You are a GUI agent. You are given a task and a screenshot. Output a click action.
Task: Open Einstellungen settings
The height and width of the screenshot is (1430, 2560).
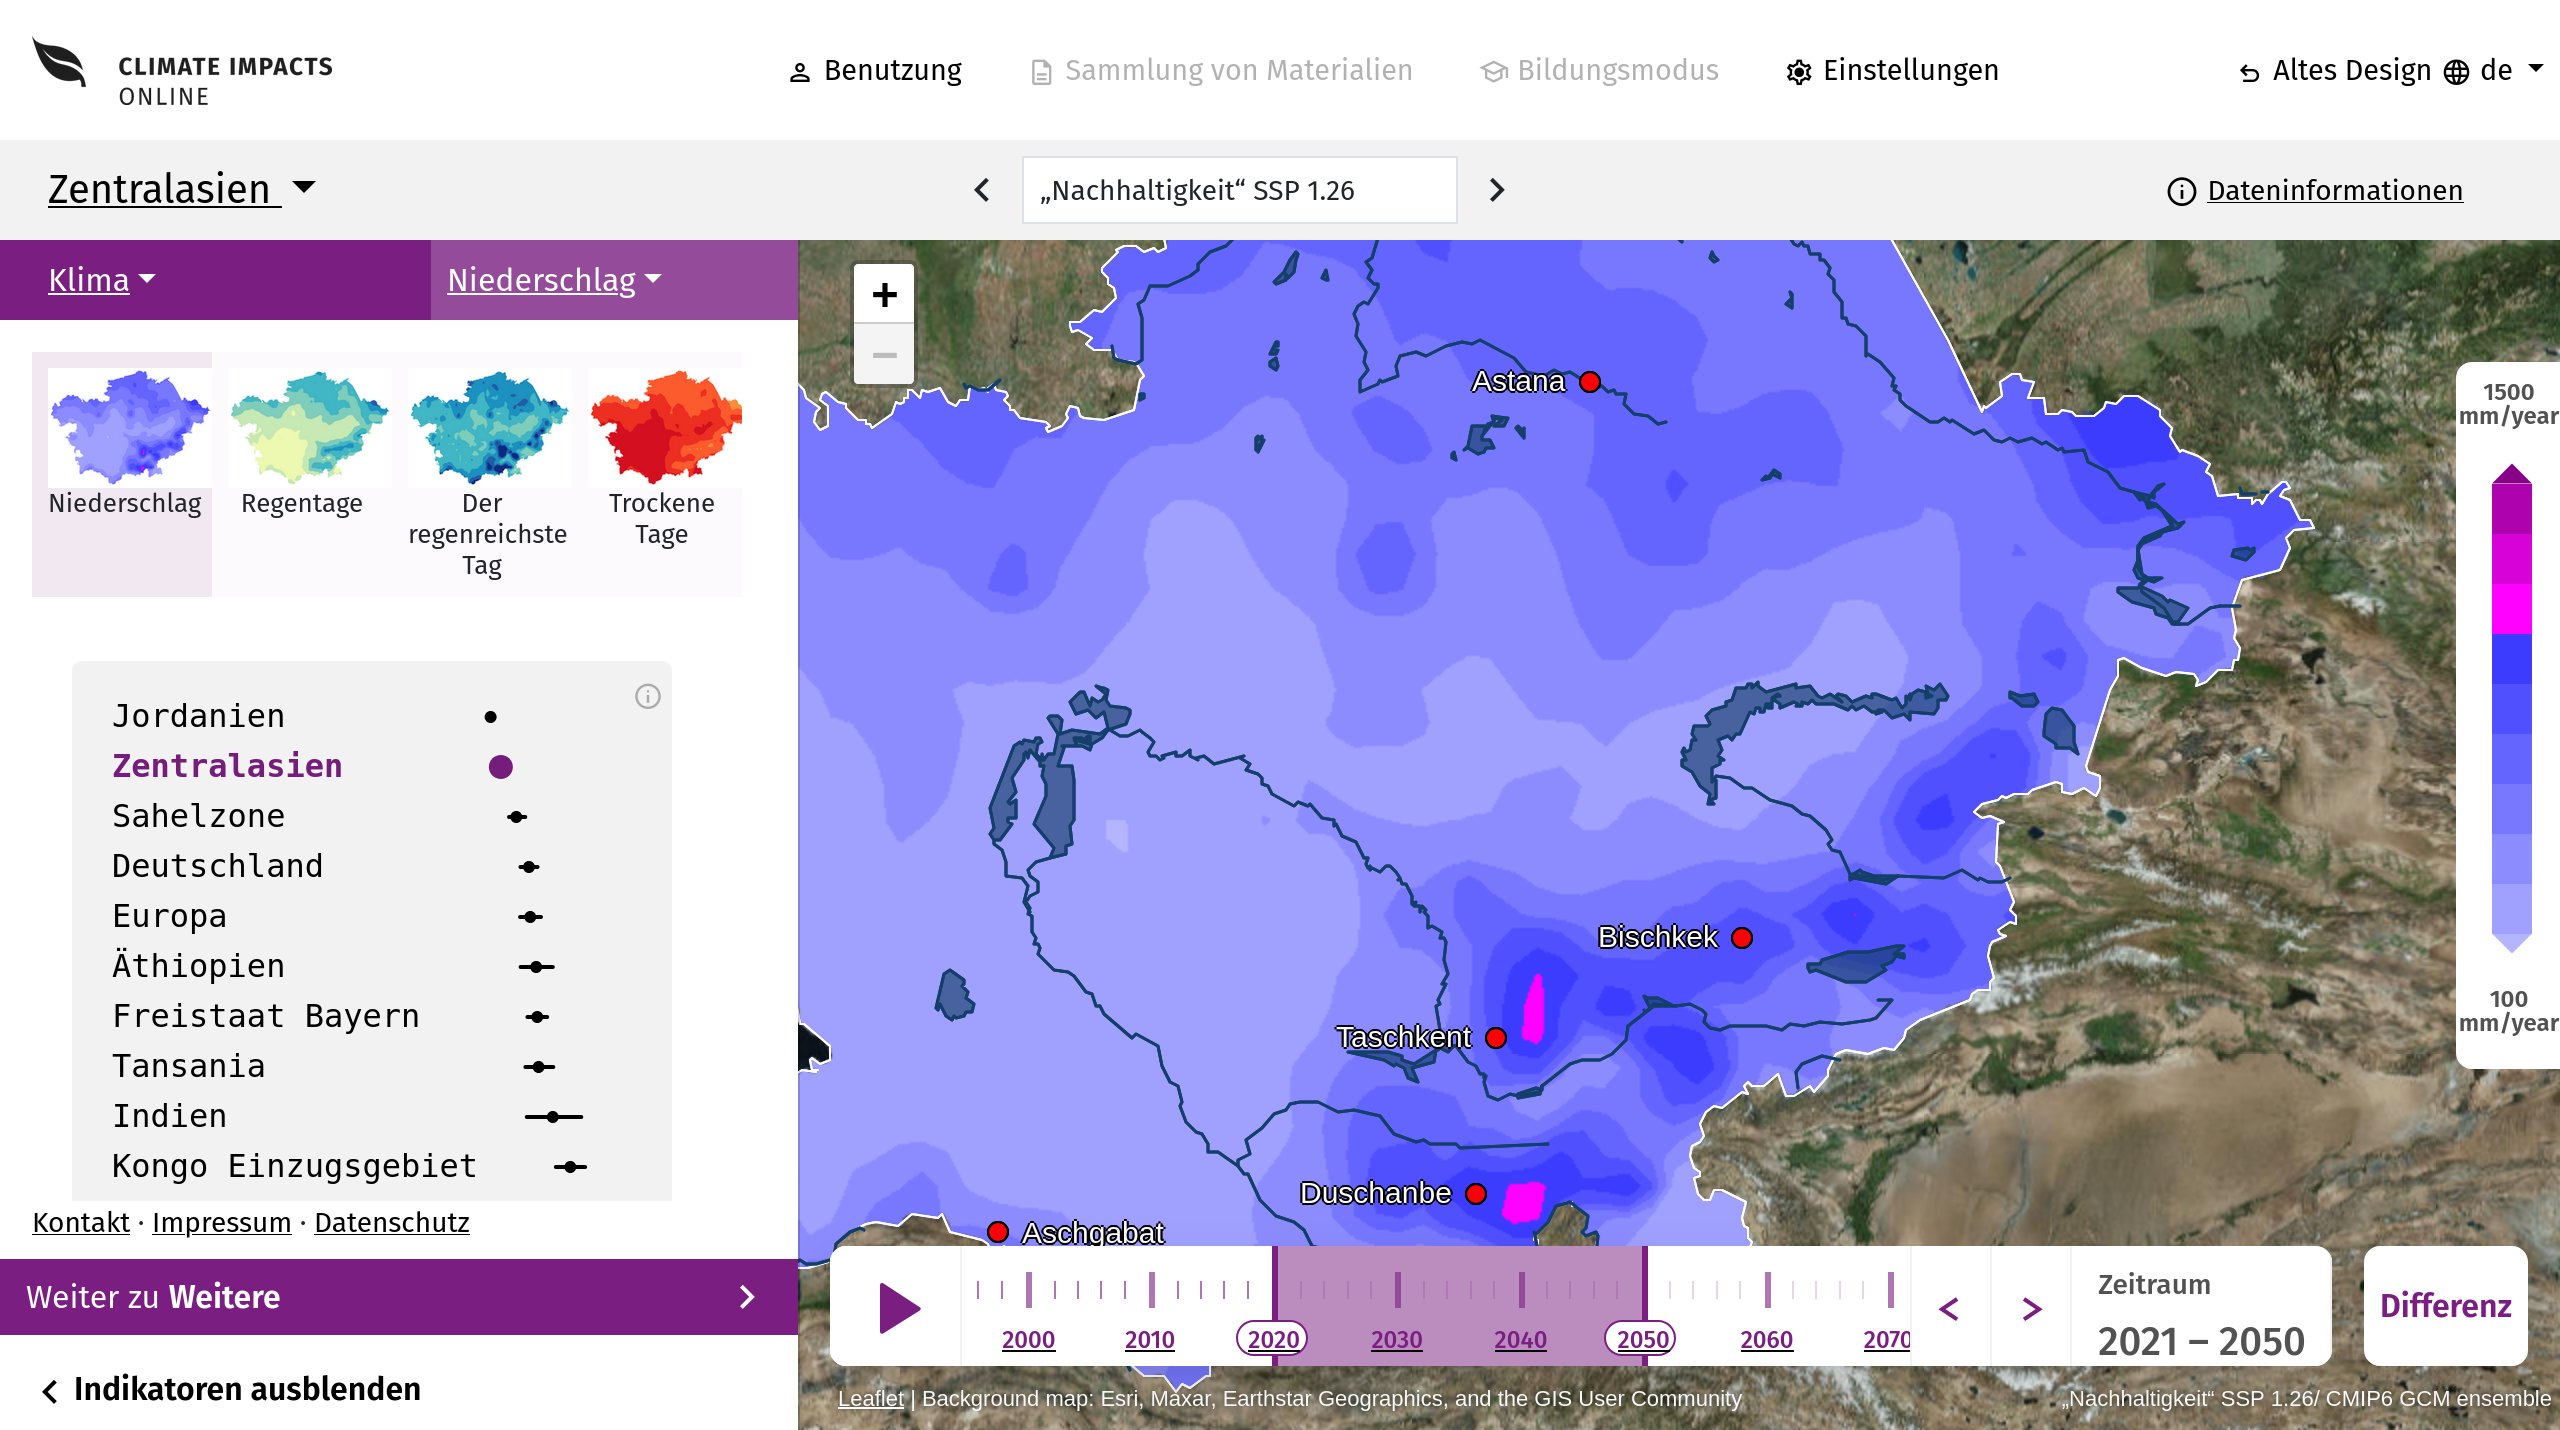click(x=1892, y=71)
